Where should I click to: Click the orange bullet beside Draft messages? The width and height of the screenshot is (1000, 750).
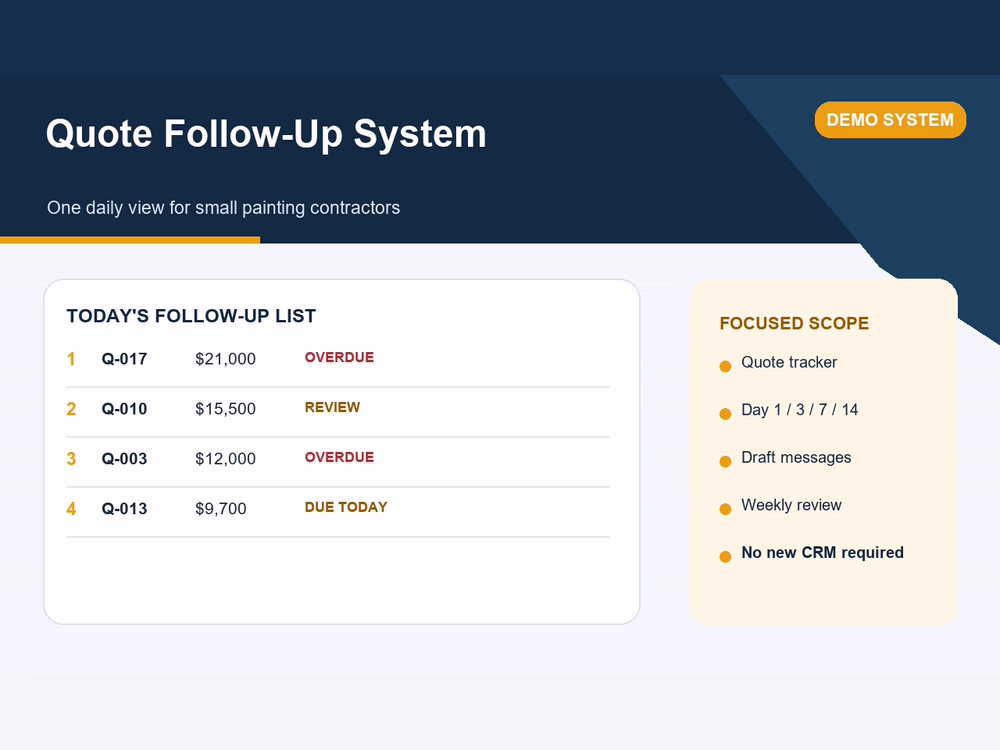pos(725,461)
